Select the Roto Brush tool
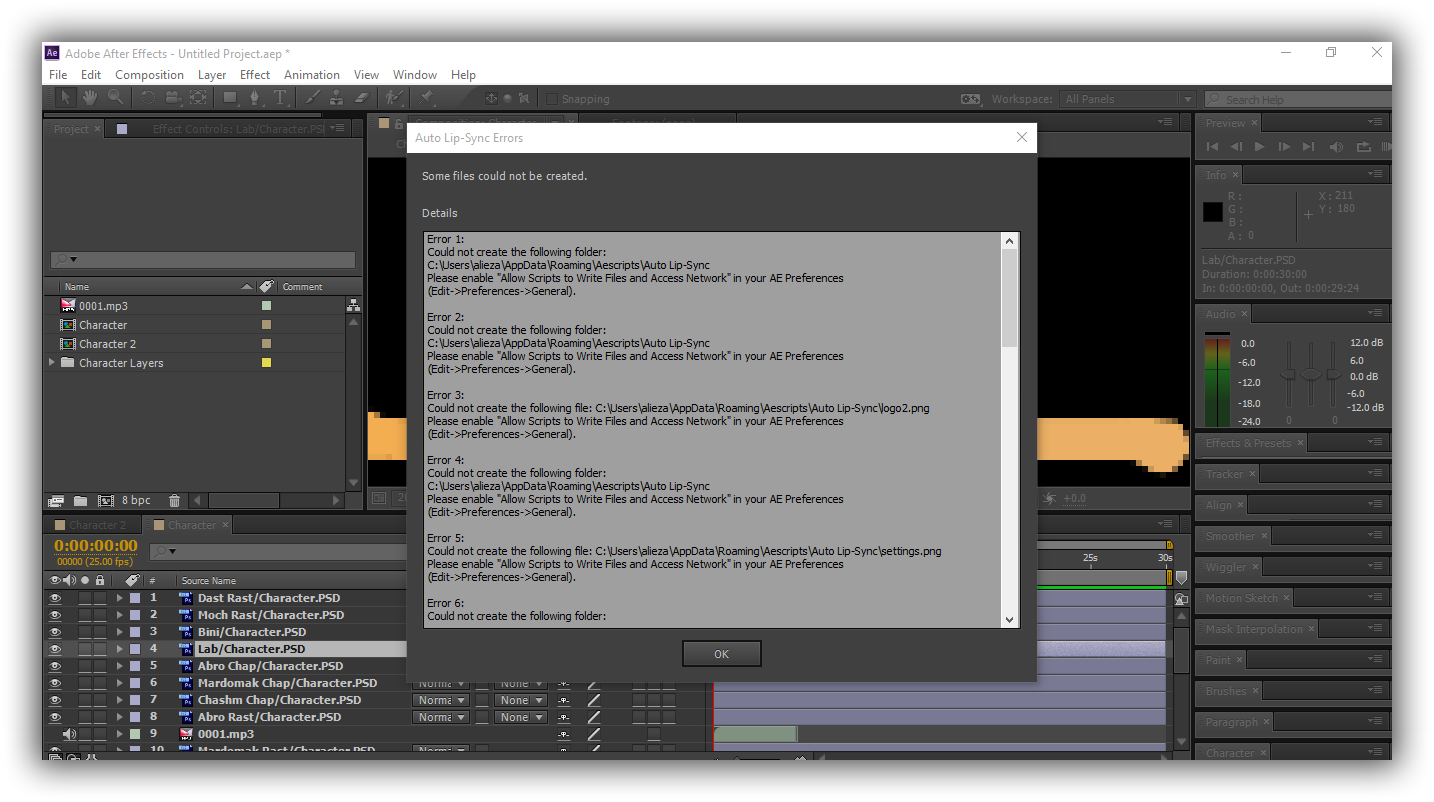Screen dimensions: 1434x802 [394, 97]
